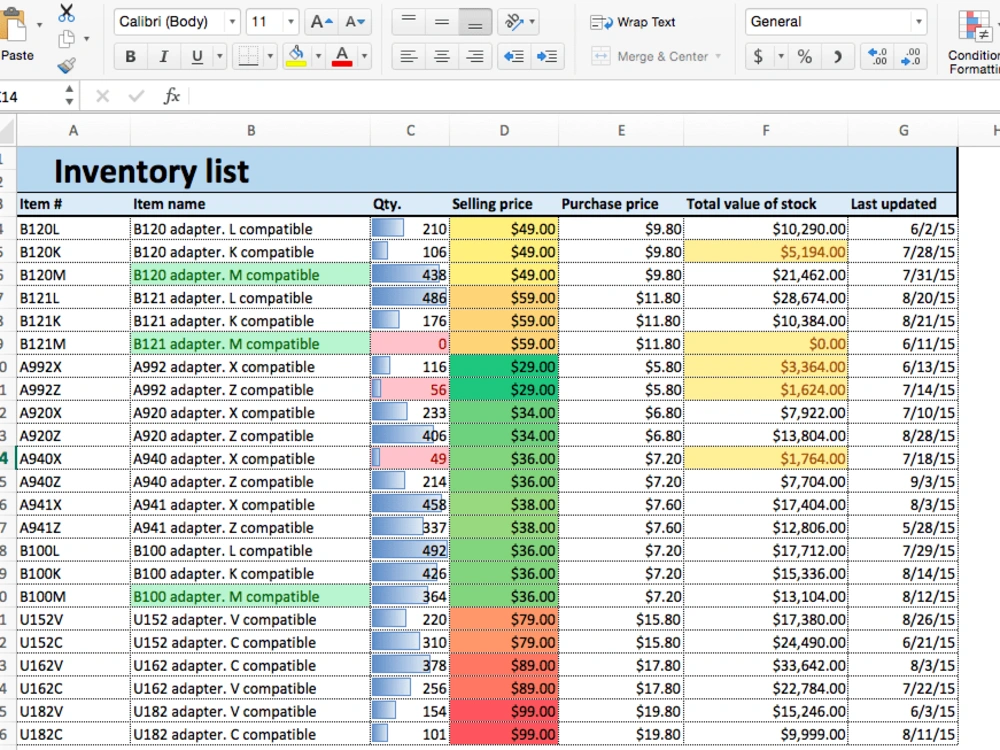1000x750 pixels.
Task: Center text horizontally
Action: (442, 57)
